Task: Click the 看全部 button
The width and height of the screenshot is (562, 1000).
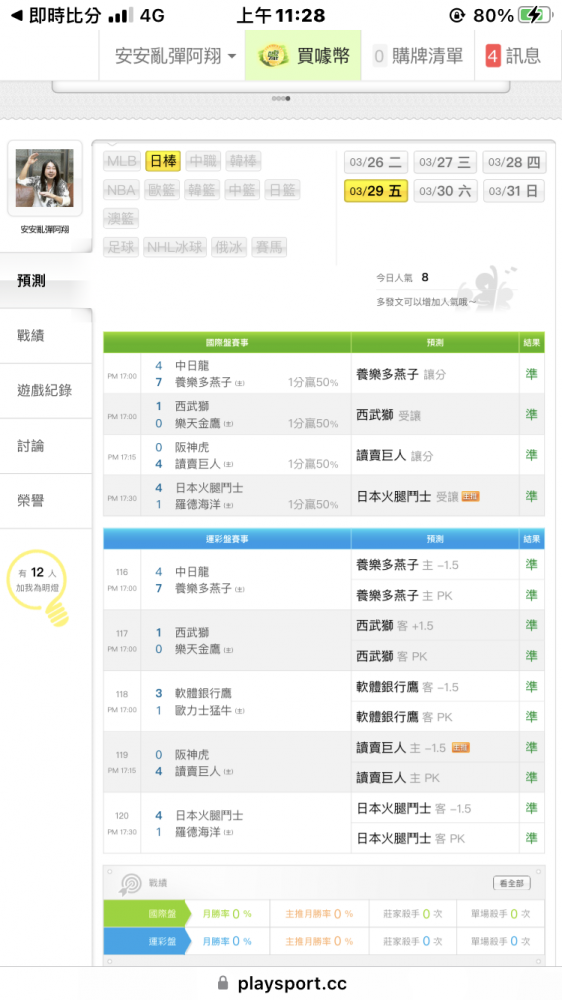Action: (512, 883)
